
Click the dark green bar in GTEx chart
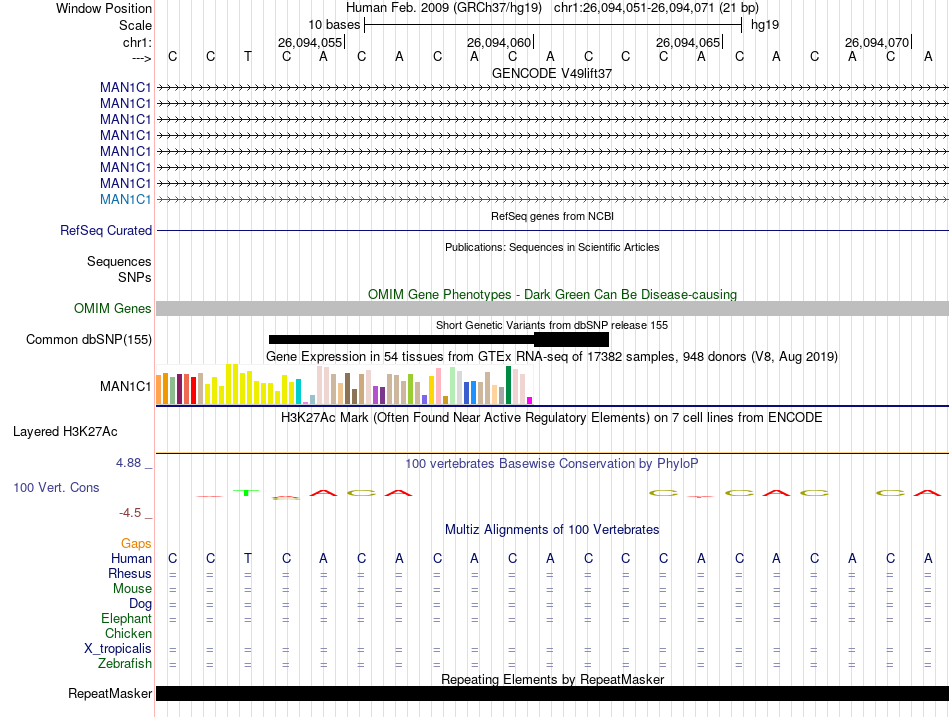point(508,385)
